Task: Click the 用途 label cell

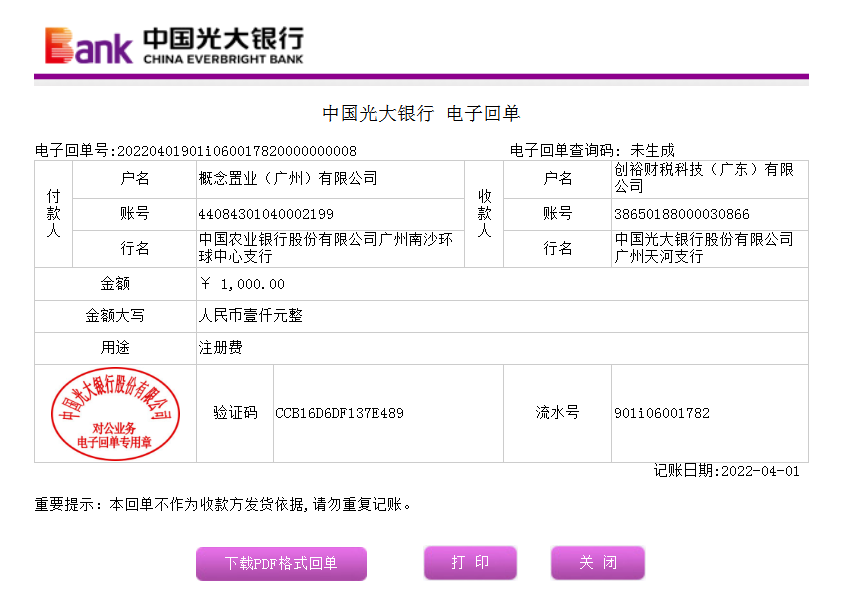Action: click(115, 347)
